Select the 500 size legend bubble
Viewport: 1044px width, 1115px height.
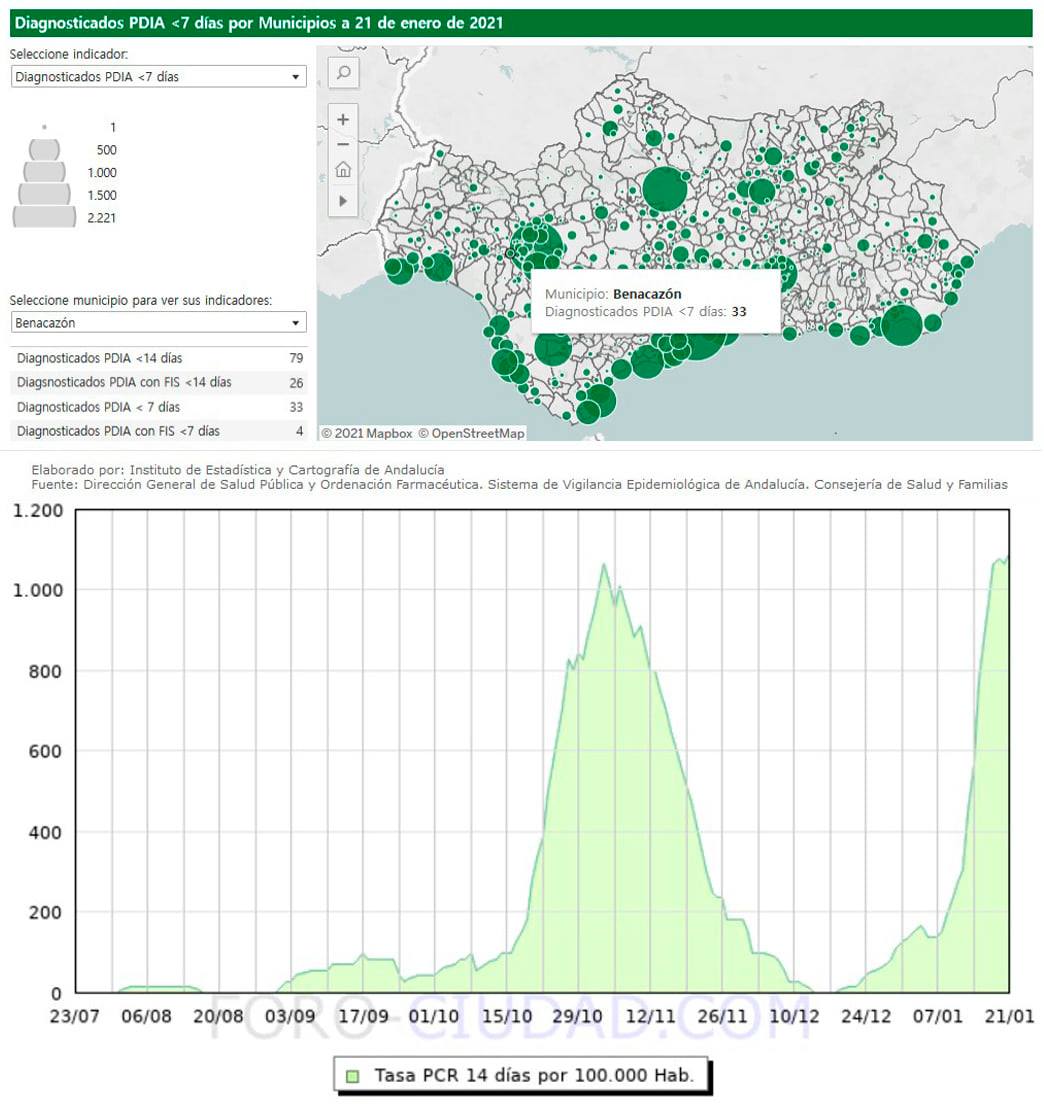pos(45,150)
